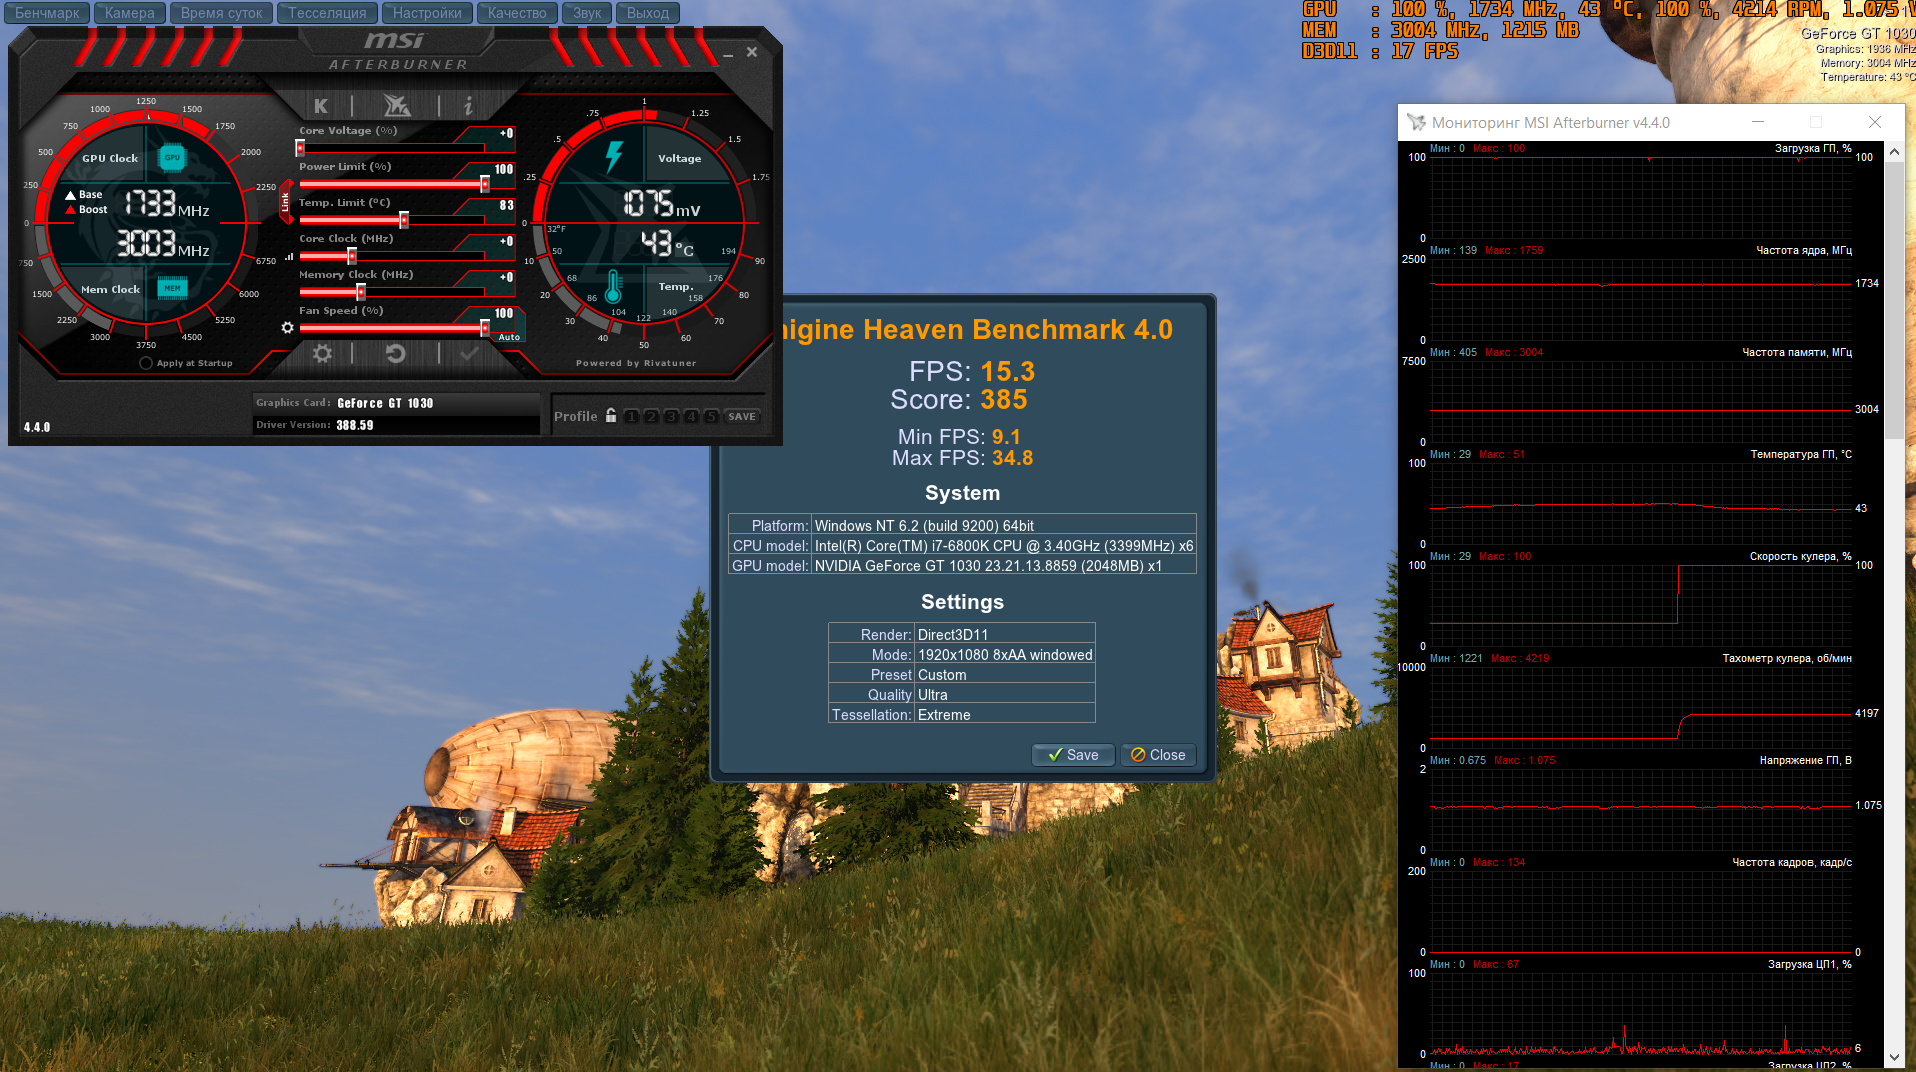Click the MSI Afterburner airplane logo icon

pyautogui.click(x=396, y=105)
